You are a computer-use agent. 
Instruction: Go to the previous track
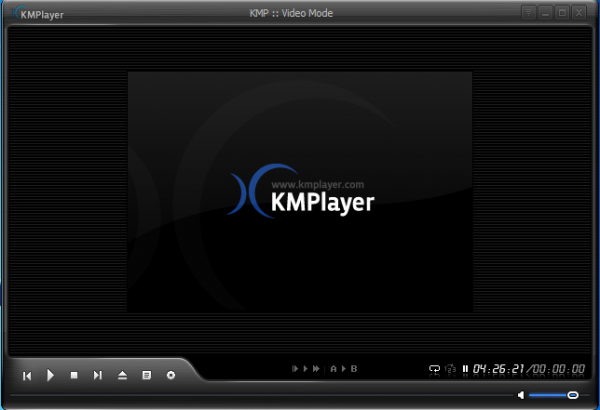27,376
